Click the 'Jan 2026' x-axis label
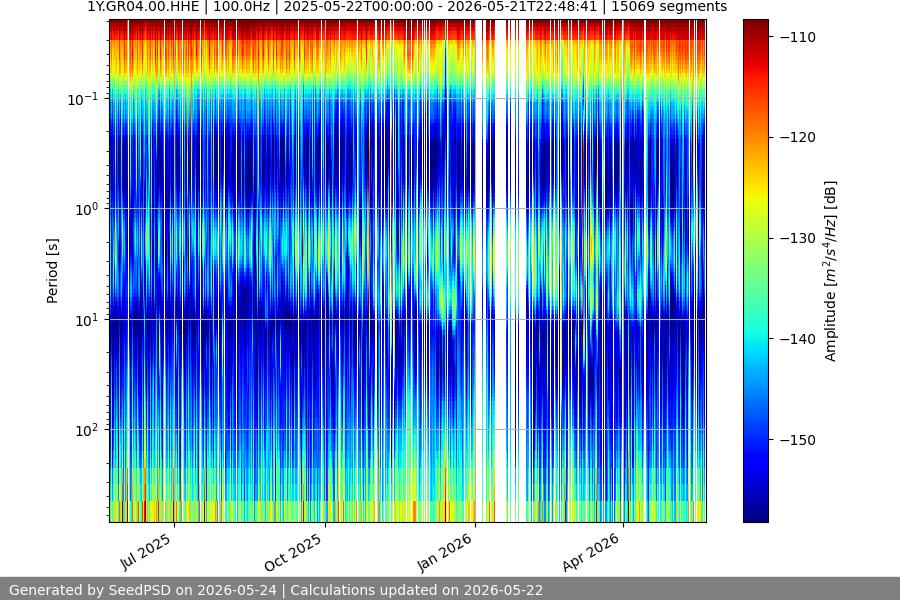900x600 pixels. (444, 552)
